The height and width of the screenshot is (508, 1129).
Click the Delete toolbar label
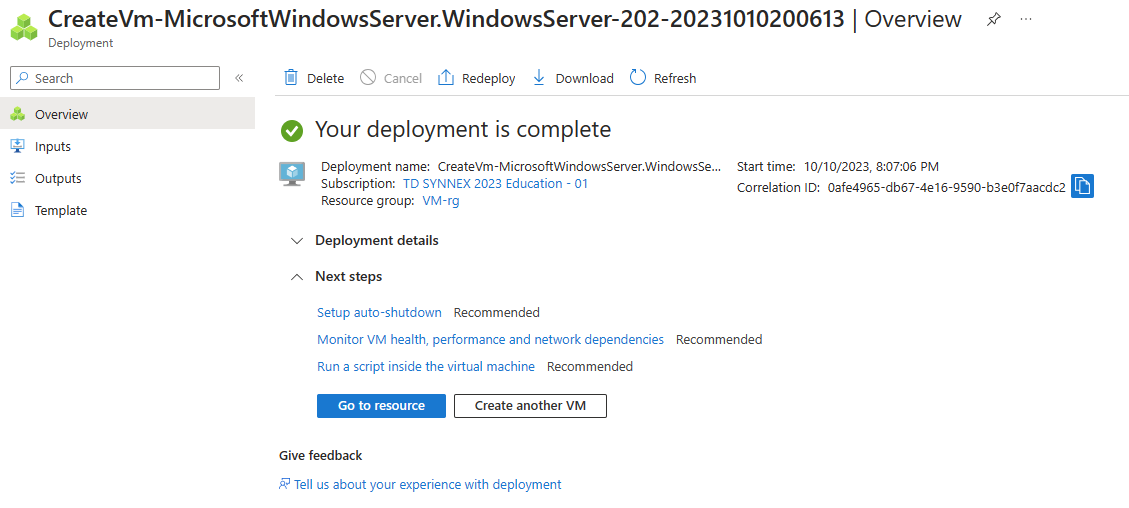pos(325,78)
